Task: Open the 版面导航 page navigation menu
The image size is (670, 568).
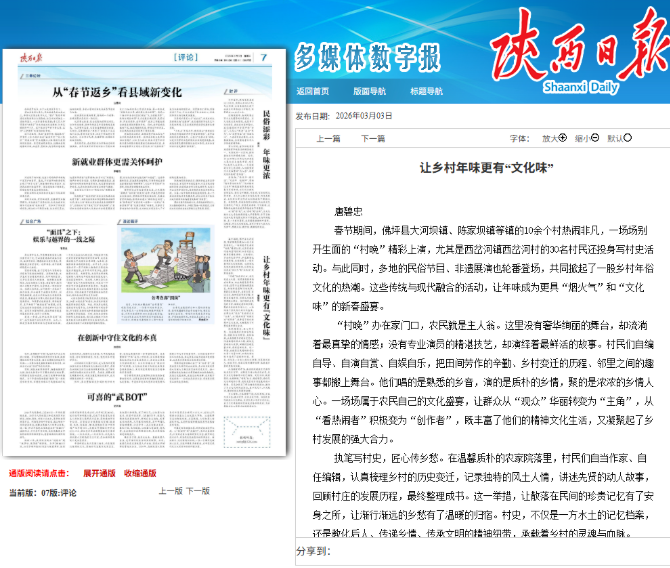Action: (369, 91)
